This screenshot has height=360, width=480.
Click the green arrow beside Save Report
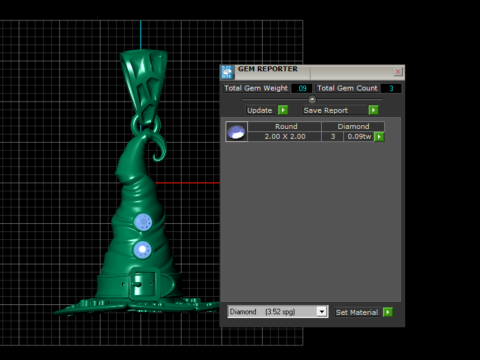click(373, 110)
